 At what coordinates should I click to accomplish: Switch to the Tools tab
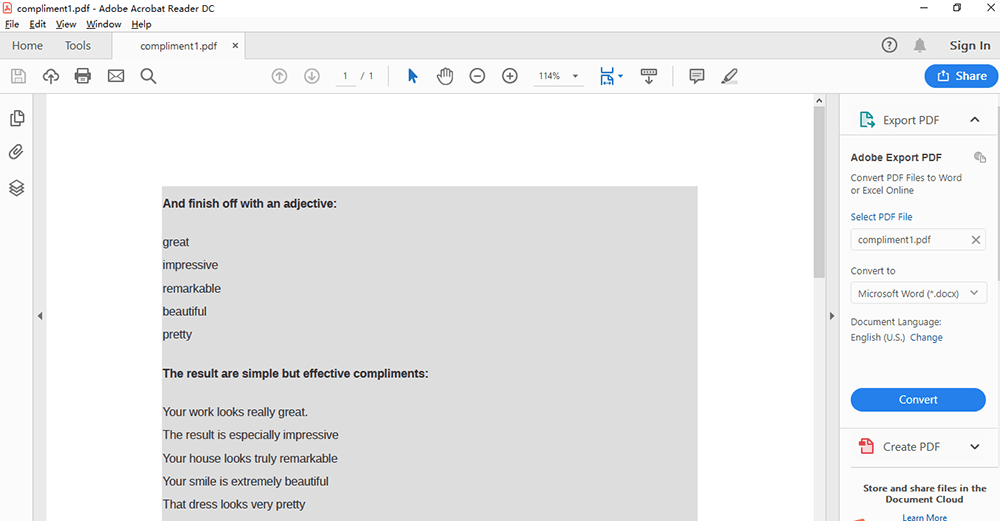pyautogui.click(x=78, y=46)
